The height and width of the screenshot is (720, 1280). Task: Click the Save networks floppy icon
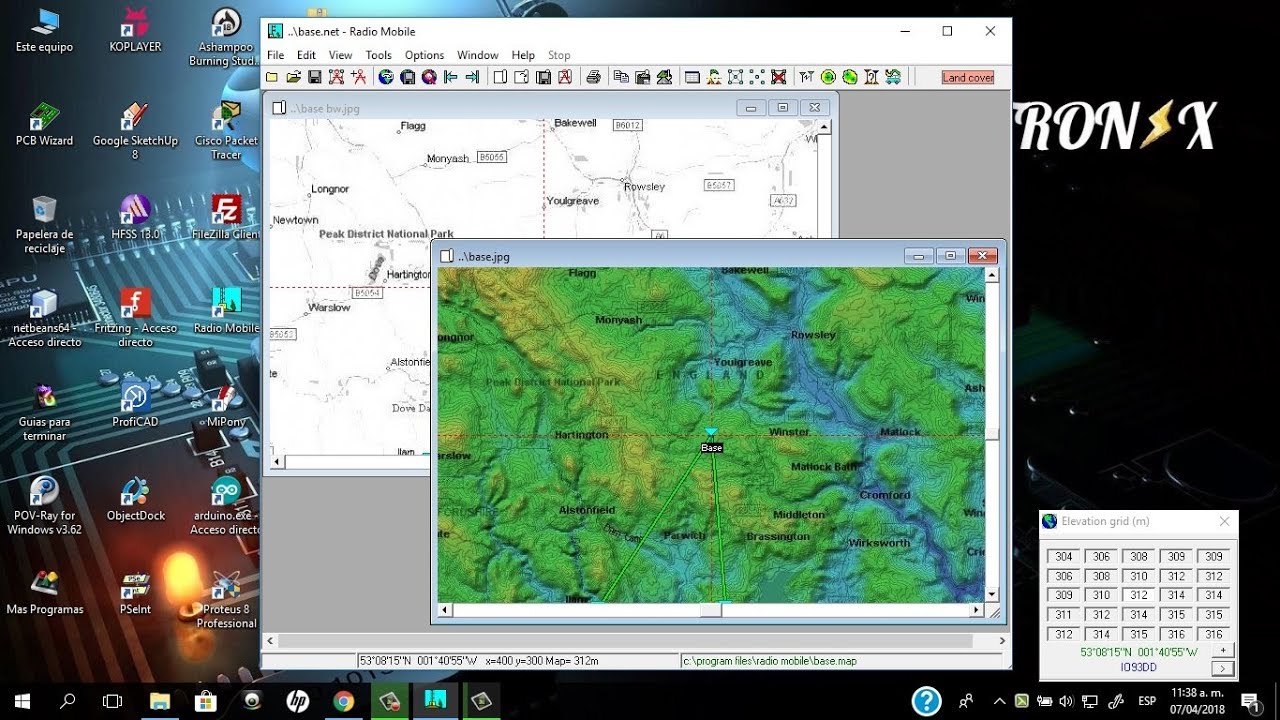314,77
